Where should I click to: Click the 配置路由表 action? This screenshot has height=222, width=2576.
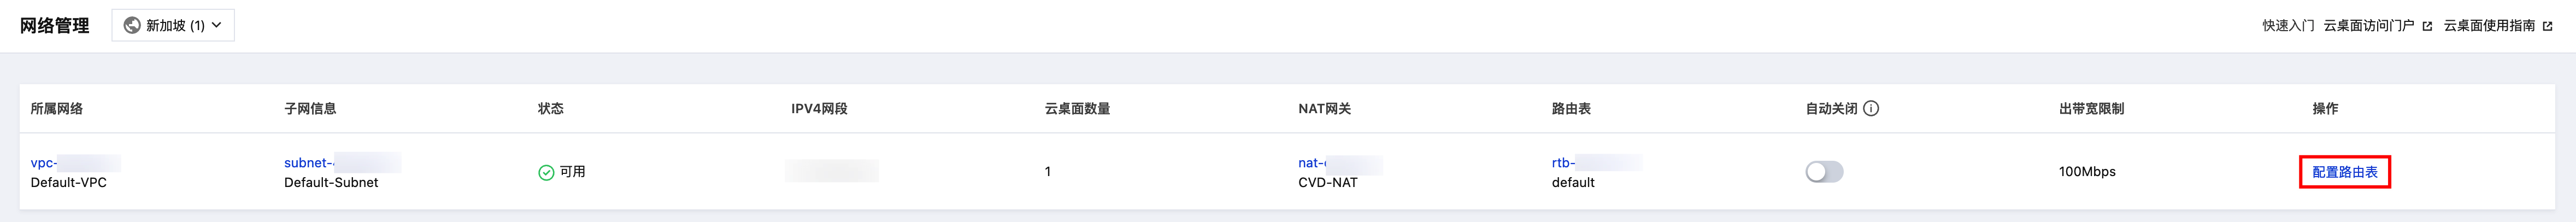2345,172
